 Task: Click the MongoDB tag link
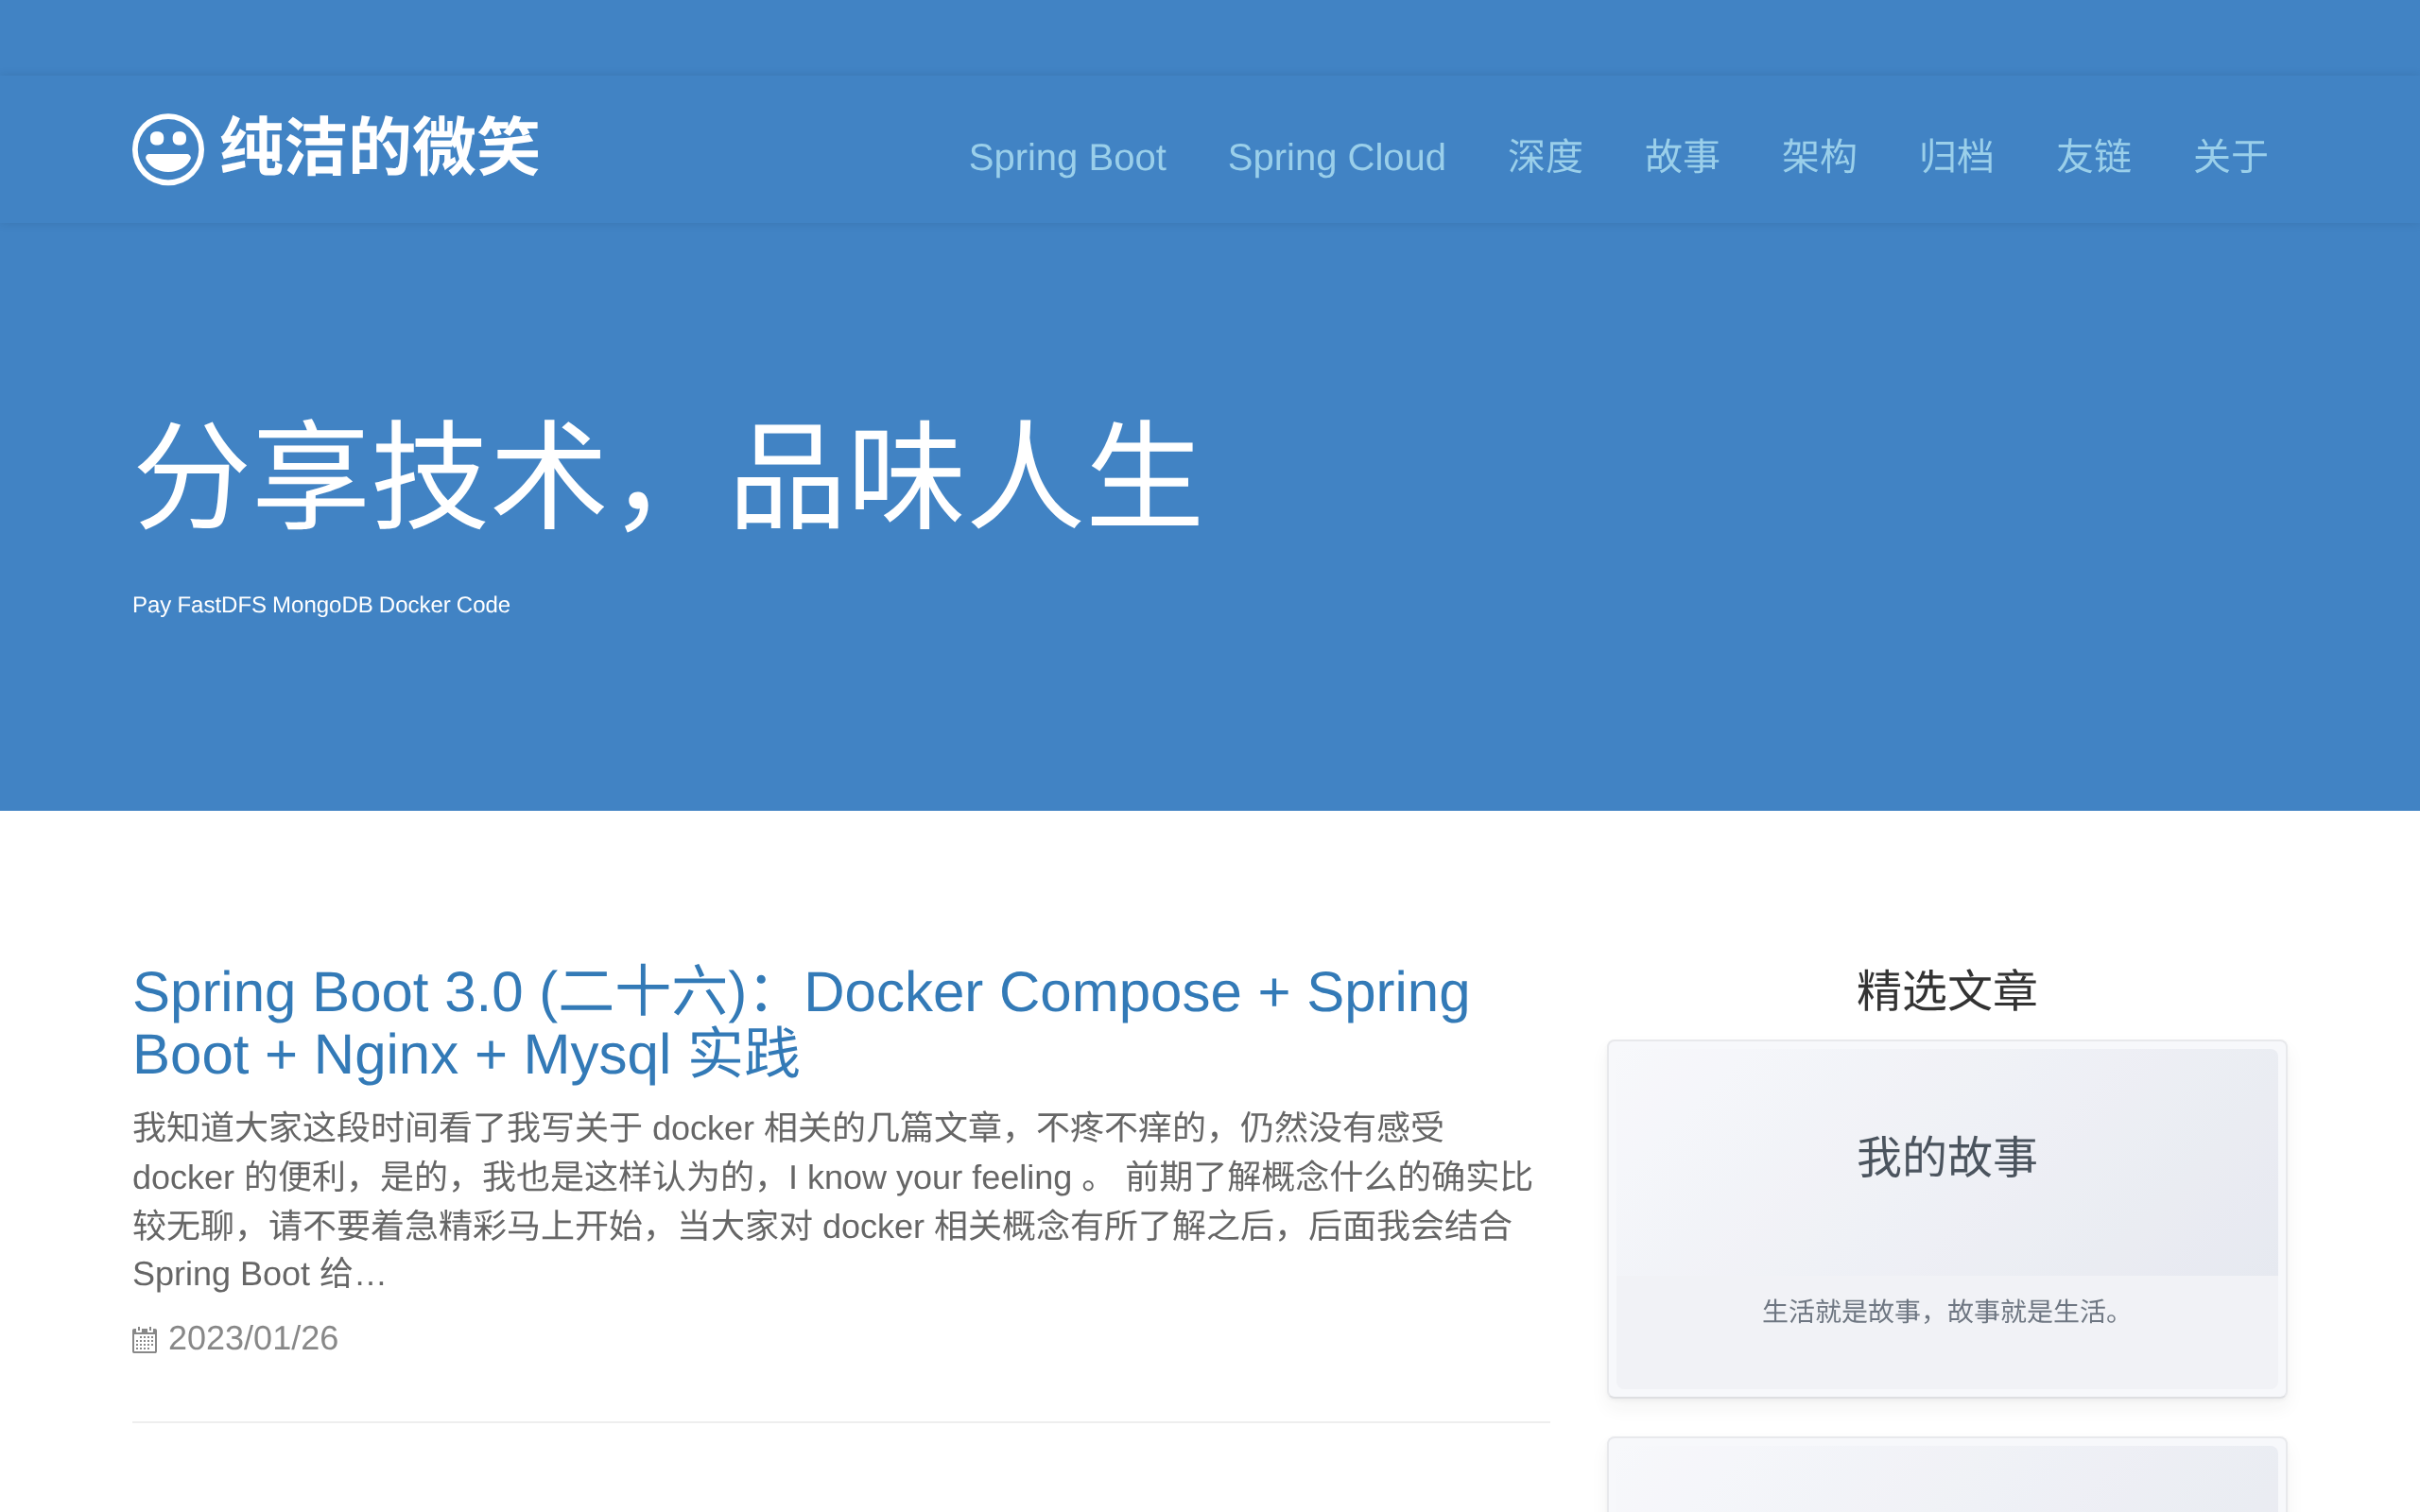pyautogui.click(x=322, y=605)
